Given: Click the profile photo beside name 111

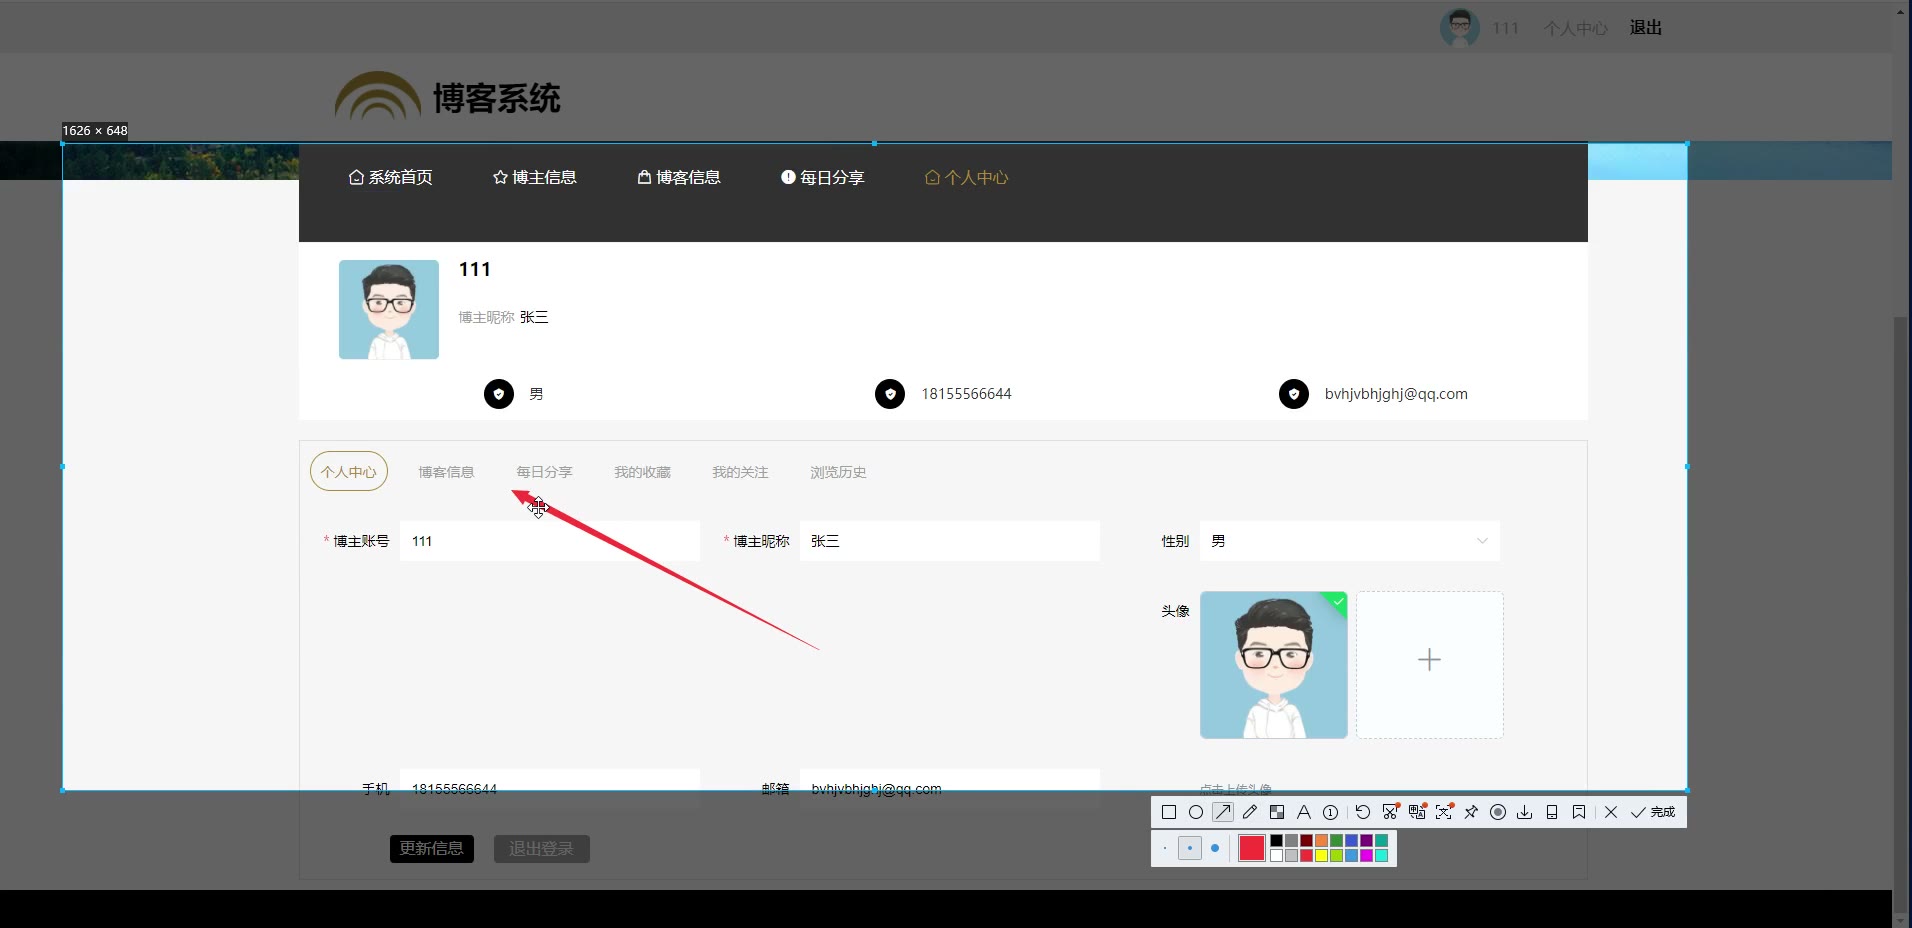Looking at the screenshot, I should click(x=389, y=310).
